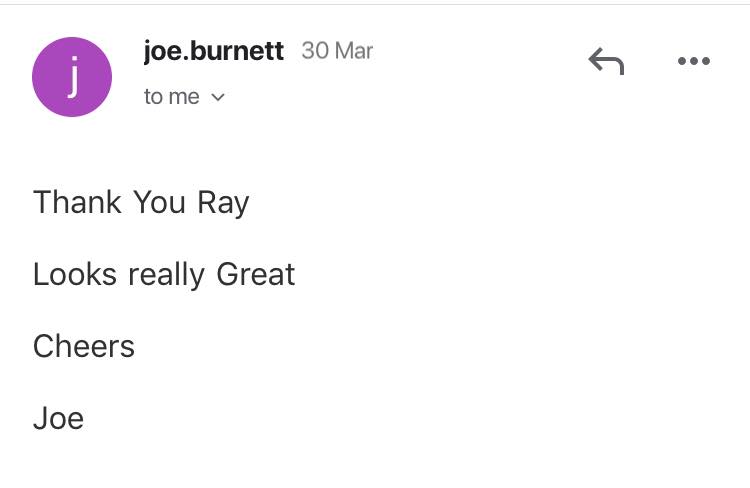Click the word 'You' in the greeting
The image size is (750, 488).
pos(159,202)
